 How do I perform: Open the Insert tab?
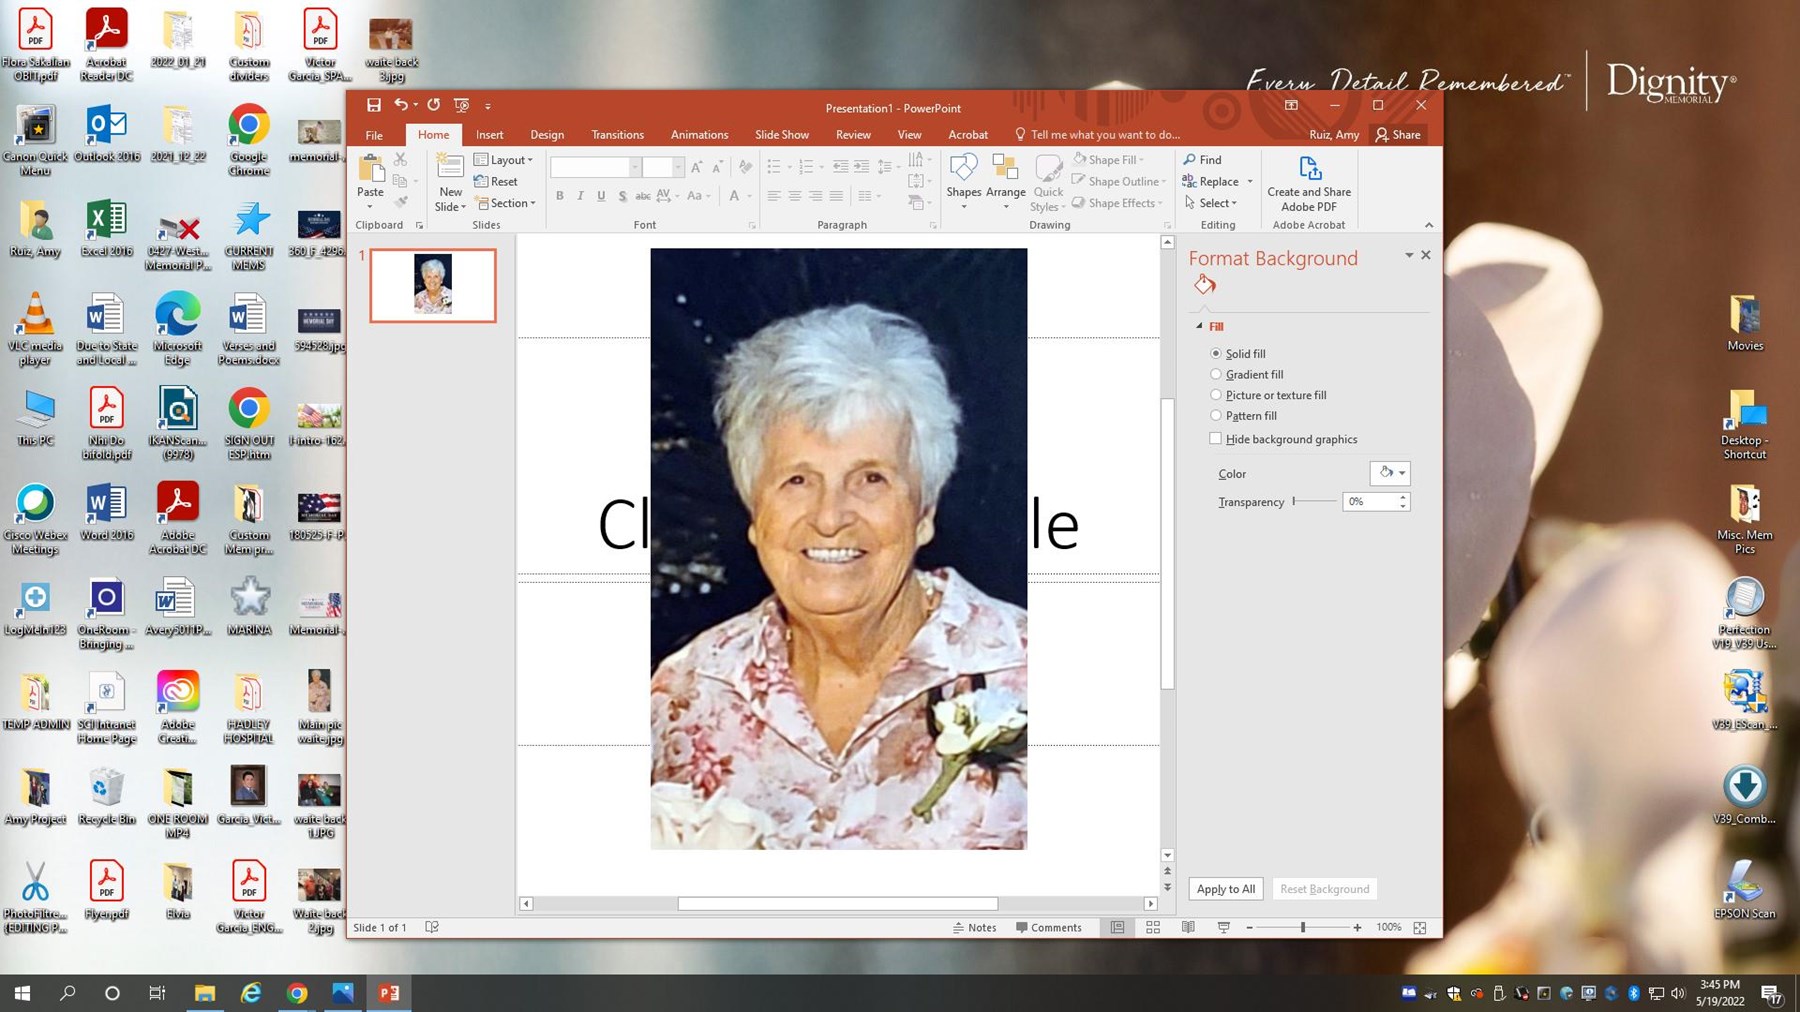(489, 135)
